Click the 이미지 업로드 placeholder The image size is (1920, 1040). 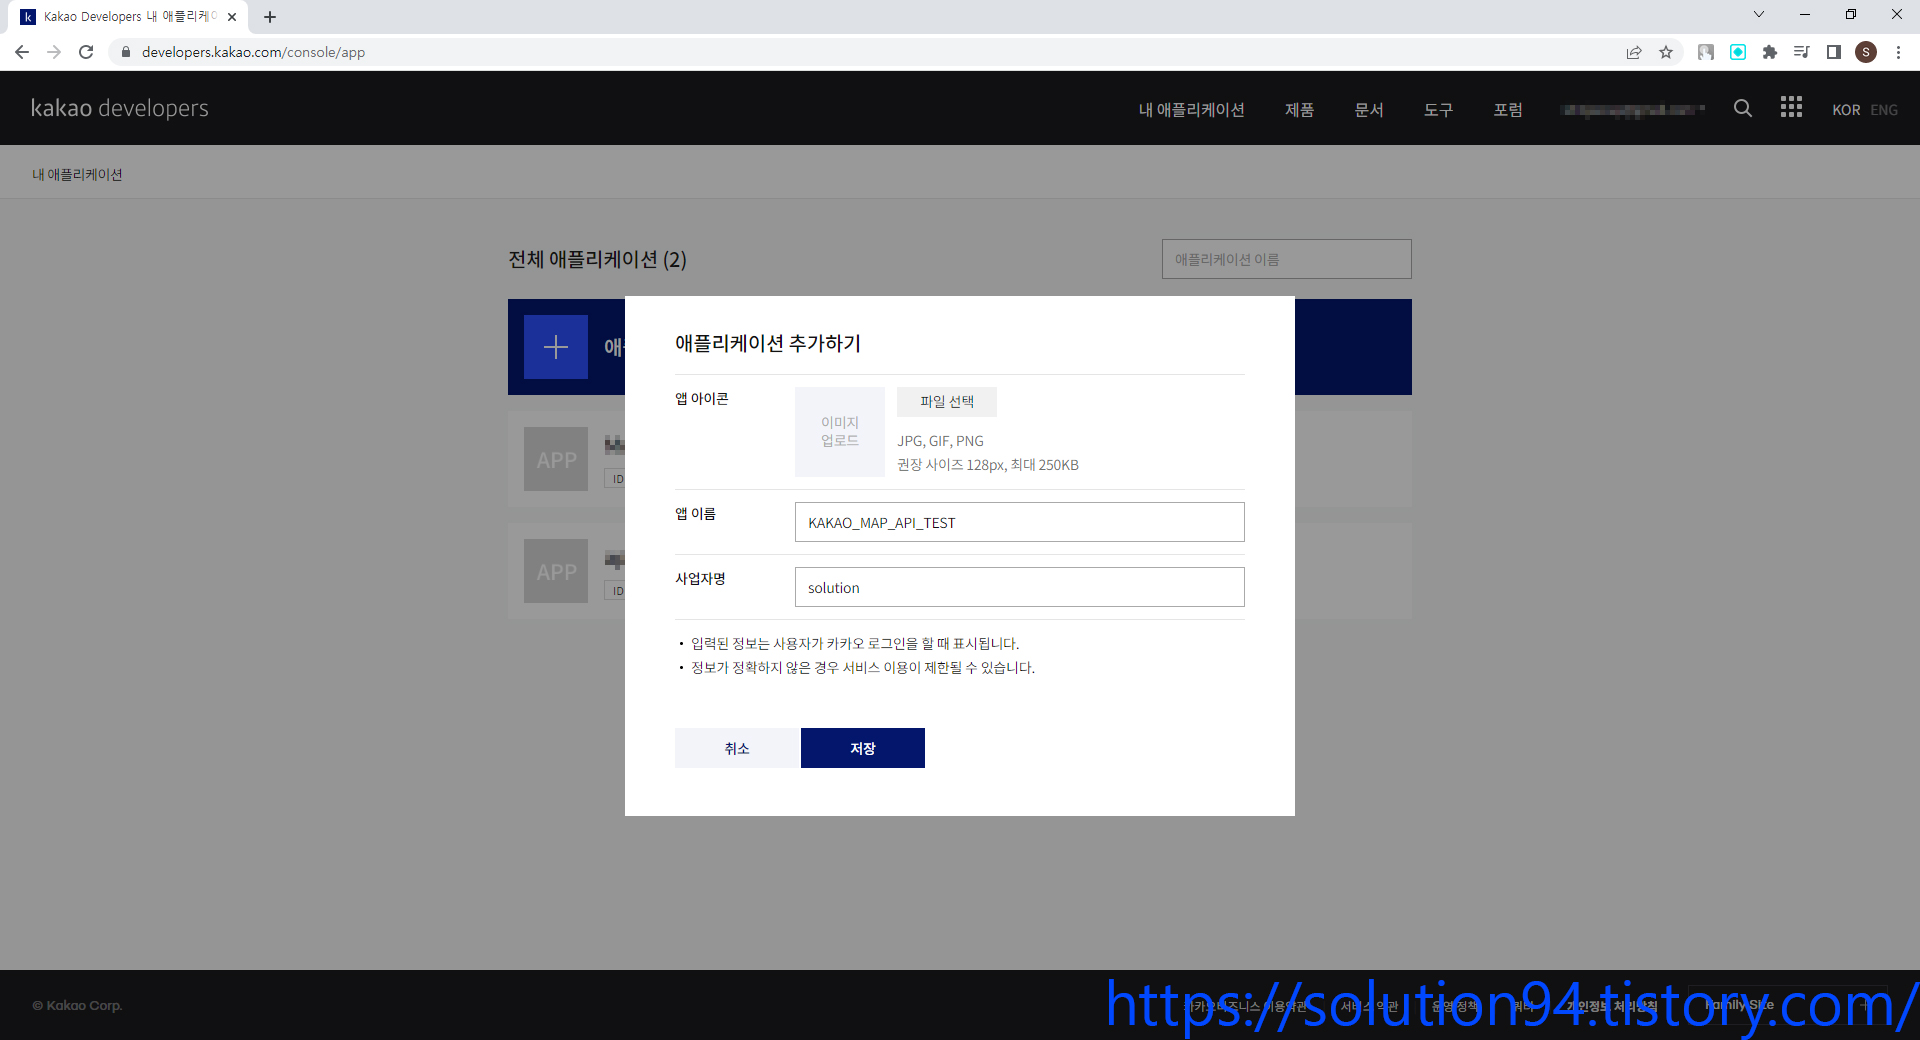(x=840, y=431)
